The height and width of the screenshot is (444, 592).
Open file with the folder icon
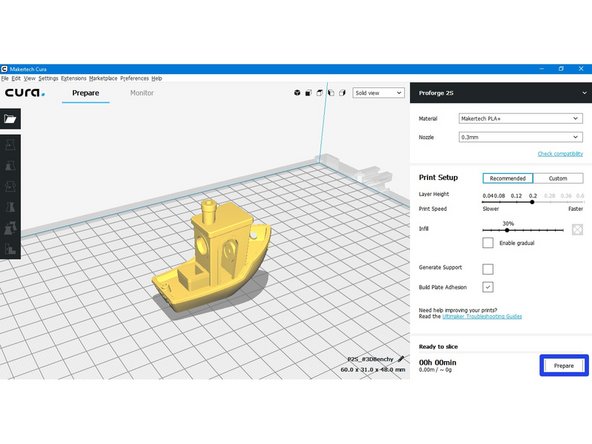click(10, 119)
